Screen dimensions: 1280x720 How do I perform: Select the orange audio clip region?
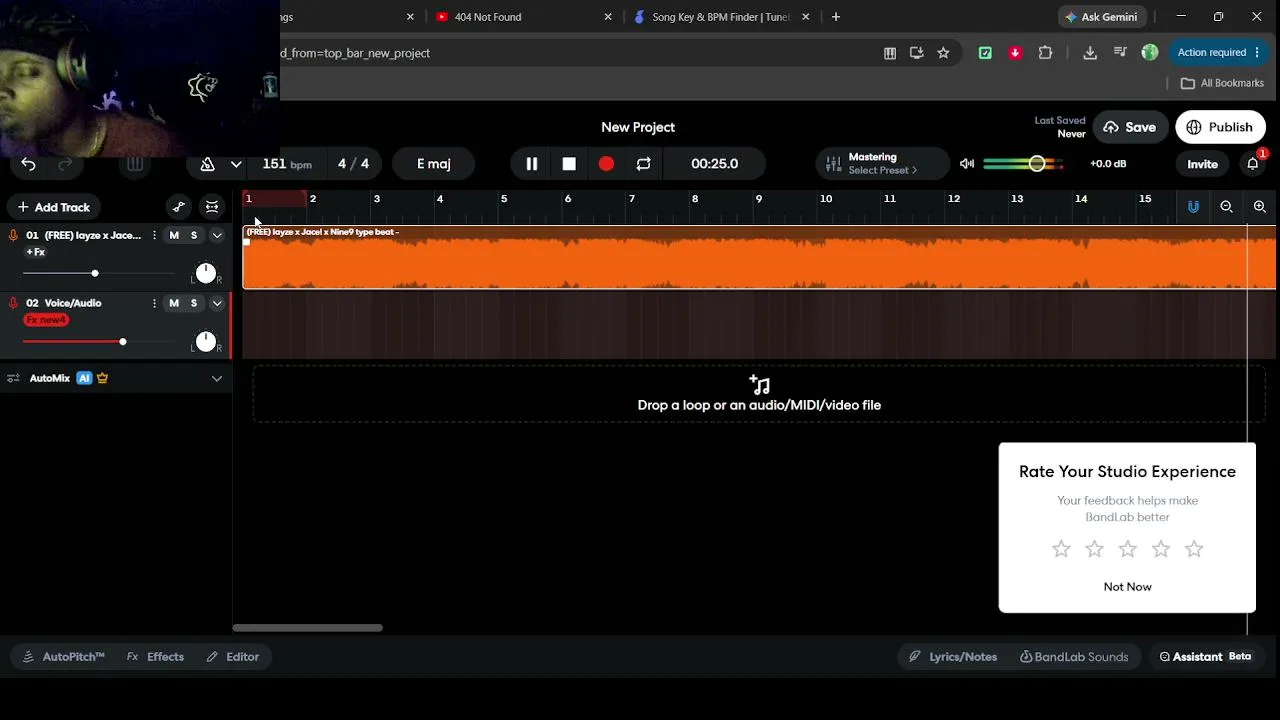pyautogui.click(x=759, y=257)
